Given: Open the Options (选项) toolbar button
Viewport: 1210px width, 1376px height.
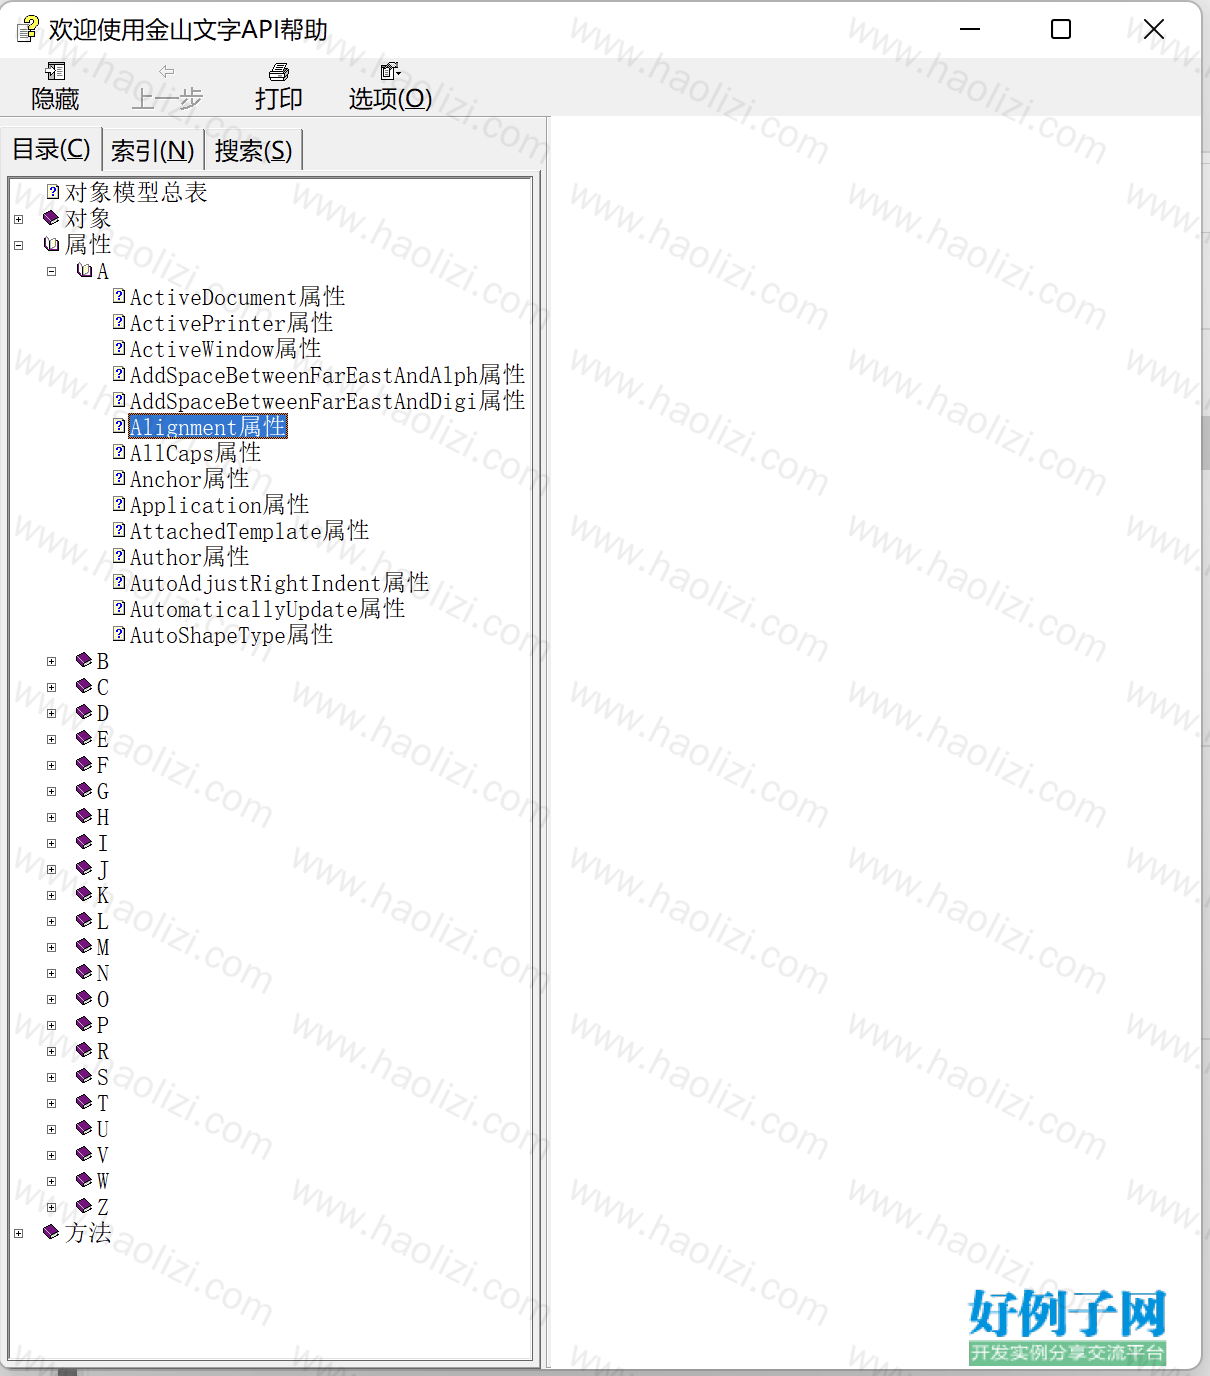Looking at the screenshot, I should coord(390,85).
